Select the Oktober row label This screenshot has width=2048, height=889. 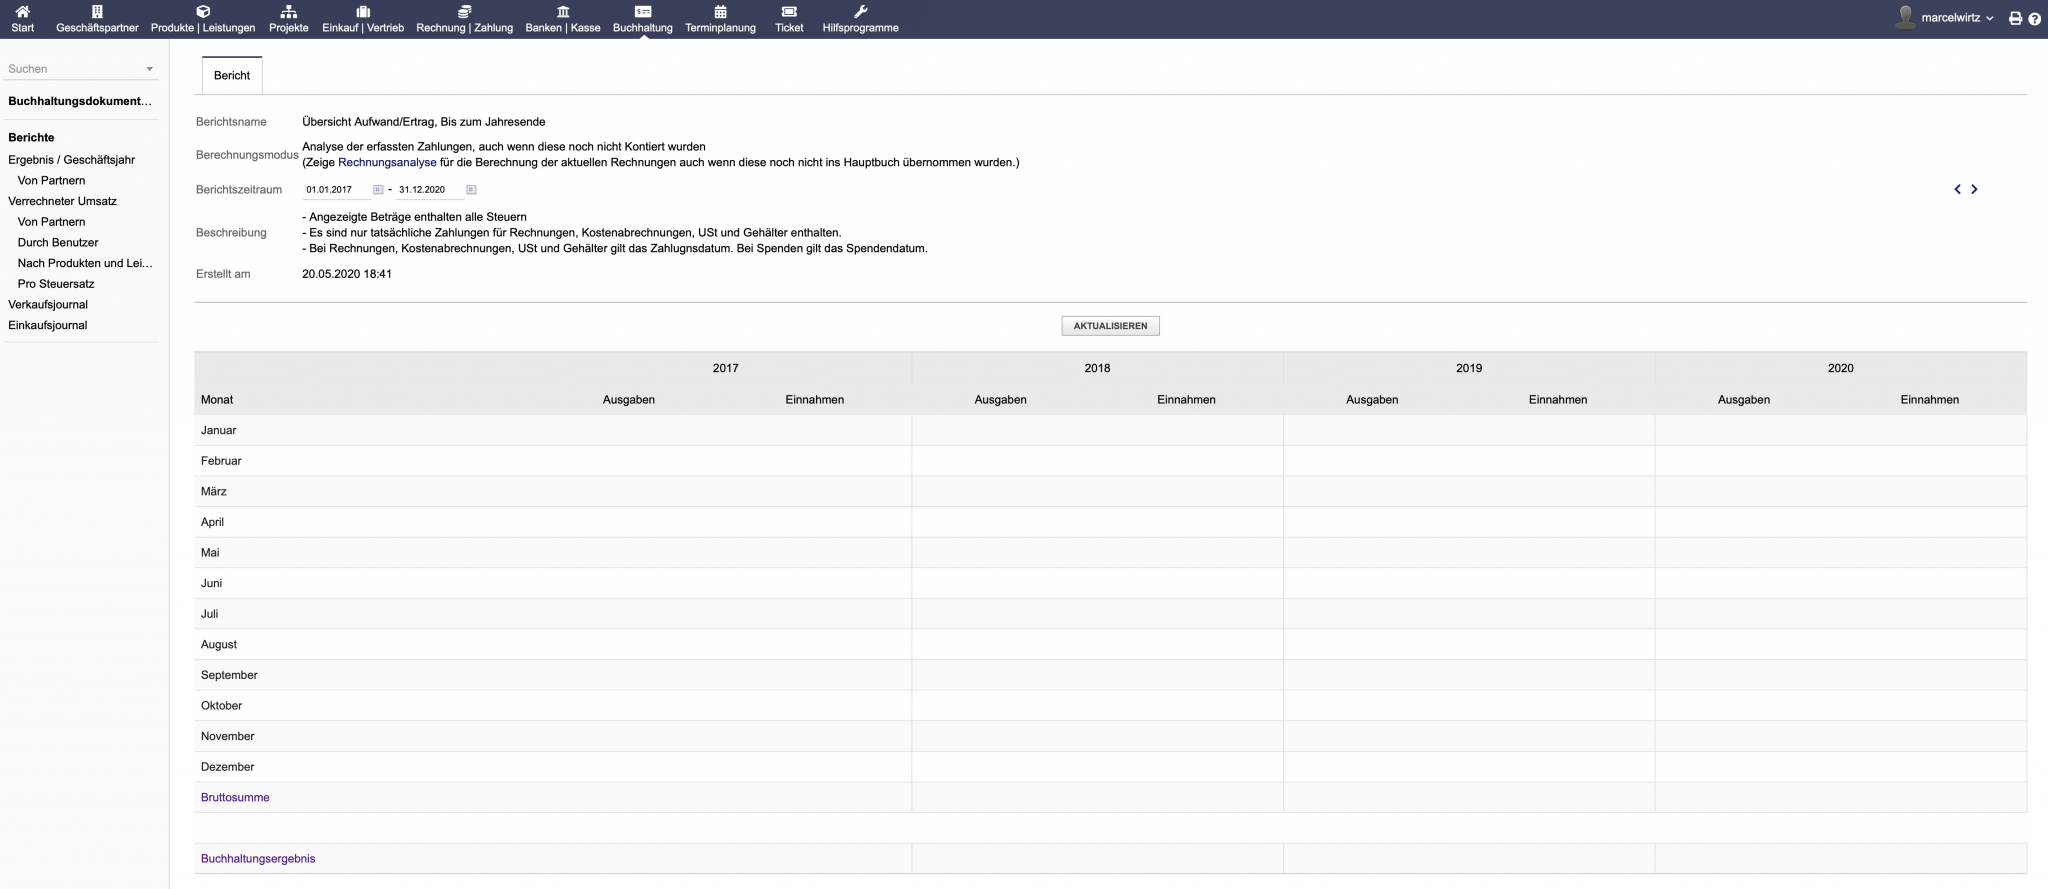tap(221, 706)
